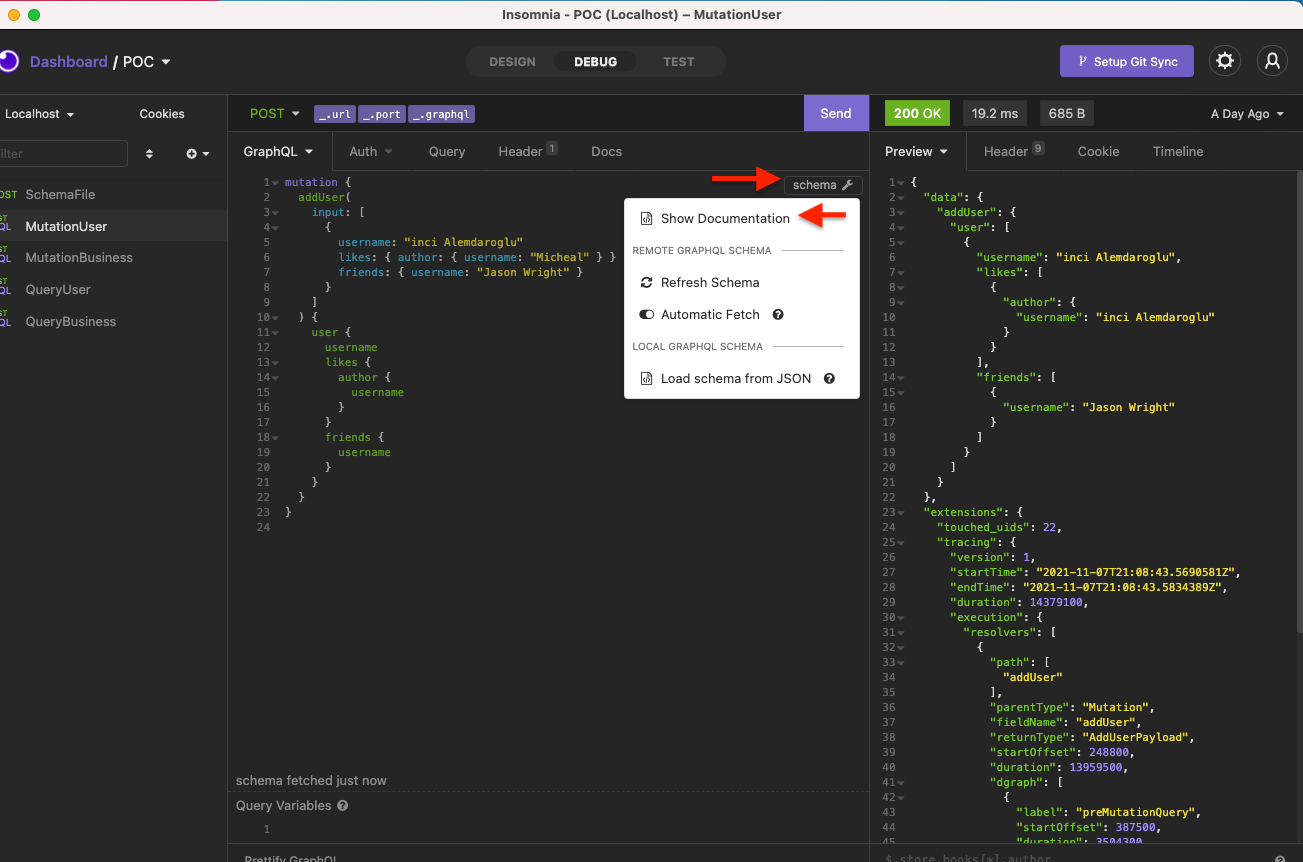Open the Localhost environment dropdown
This screenshot has width=1303, height=862.
39,113
